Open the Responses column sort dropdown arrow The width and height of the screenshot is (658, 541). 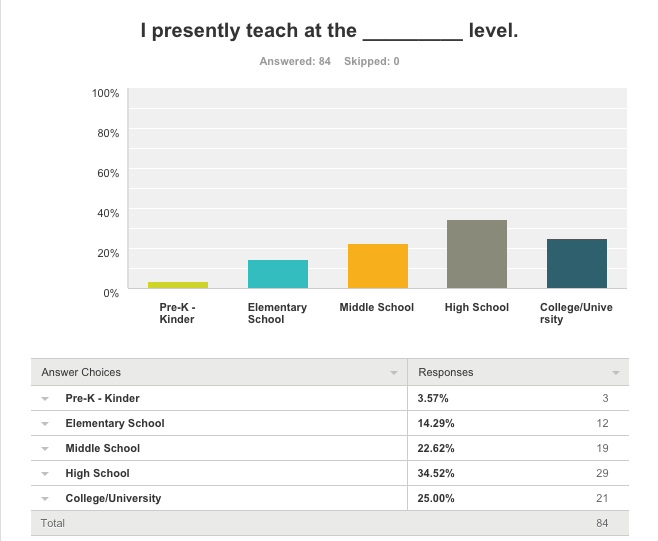tap(615, 373)
